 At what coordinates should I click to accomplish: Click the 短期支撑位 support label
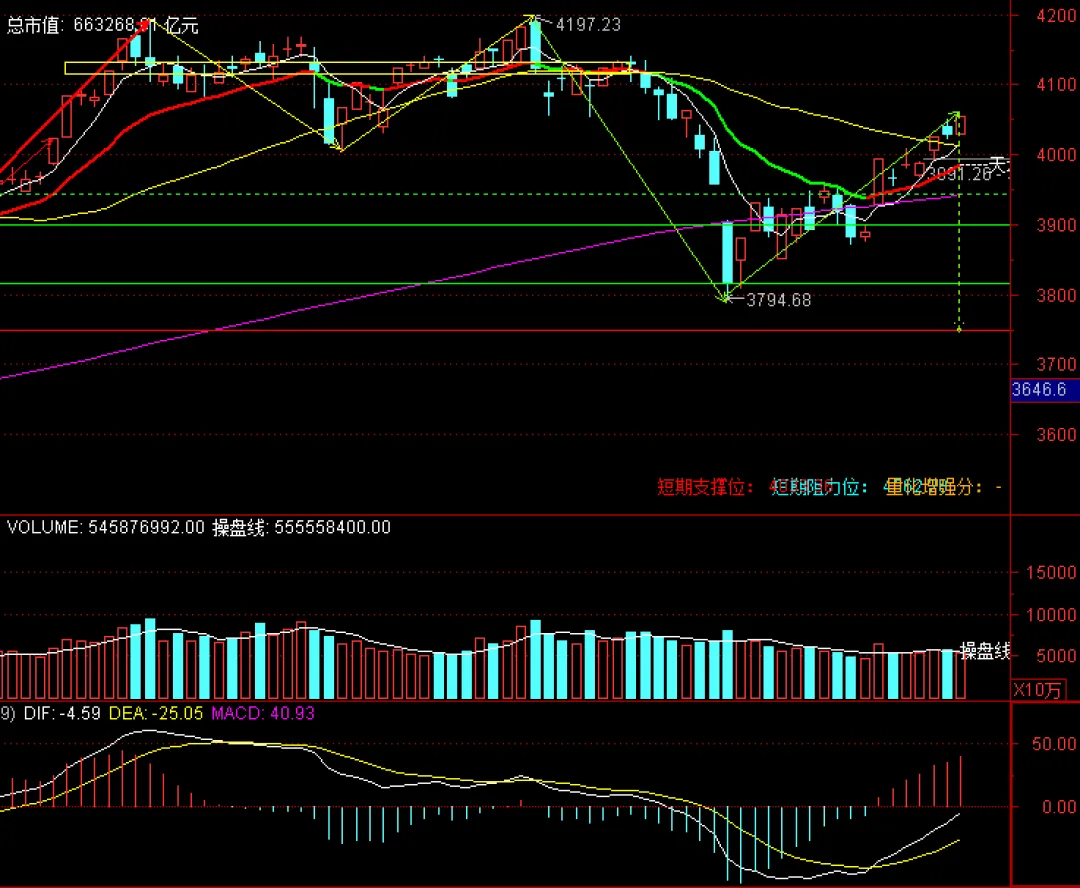point(705,487)
